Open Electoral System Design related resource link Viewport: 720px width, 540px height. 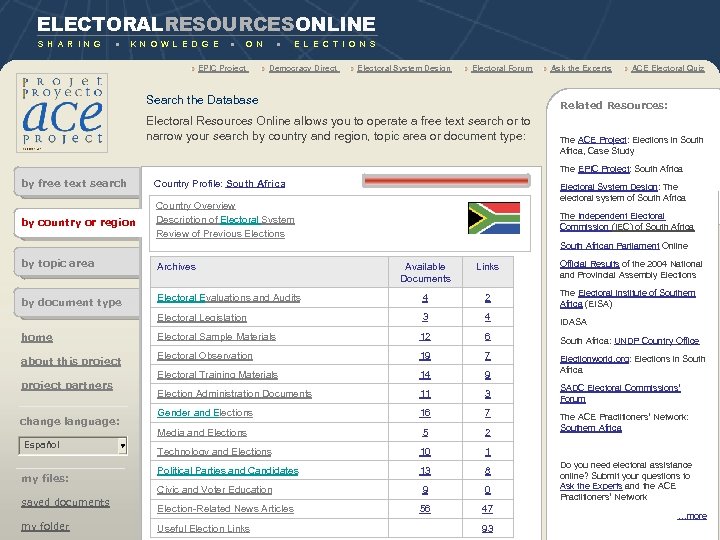pyautogui.click(x=608, y=187)
